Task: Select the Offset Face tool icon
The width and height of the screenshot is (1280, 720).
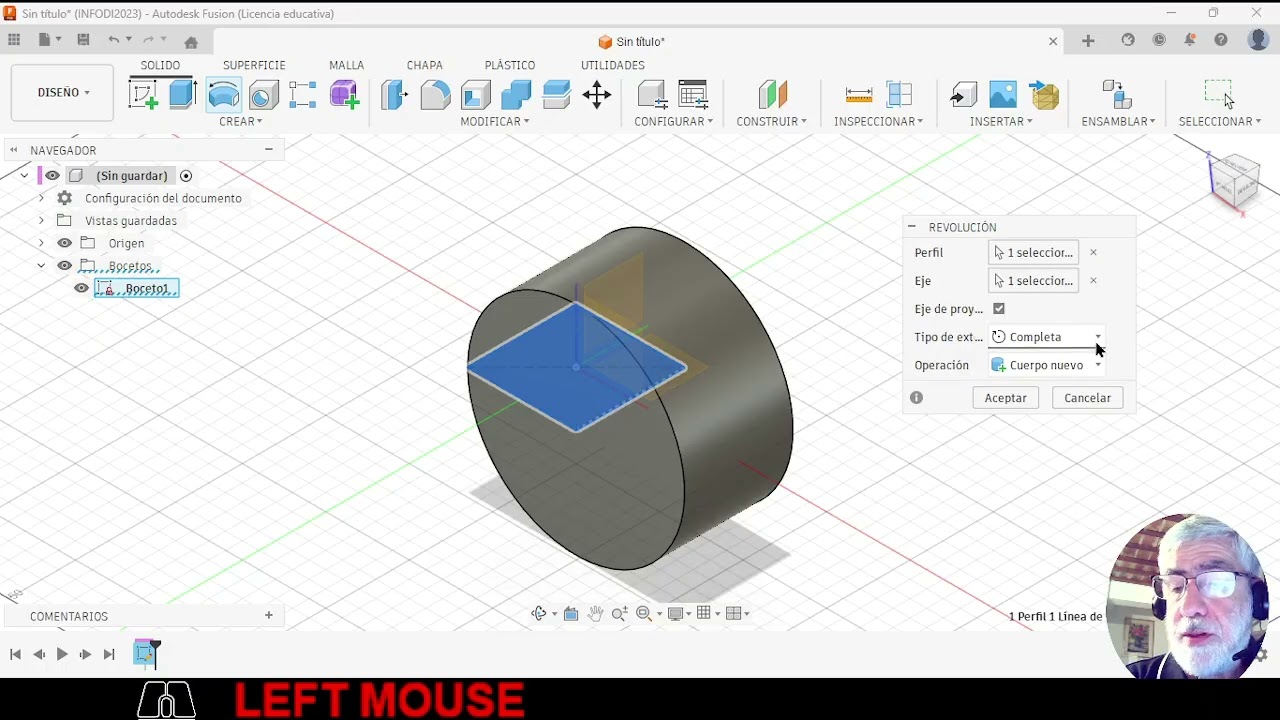Action: pos(556,95)
